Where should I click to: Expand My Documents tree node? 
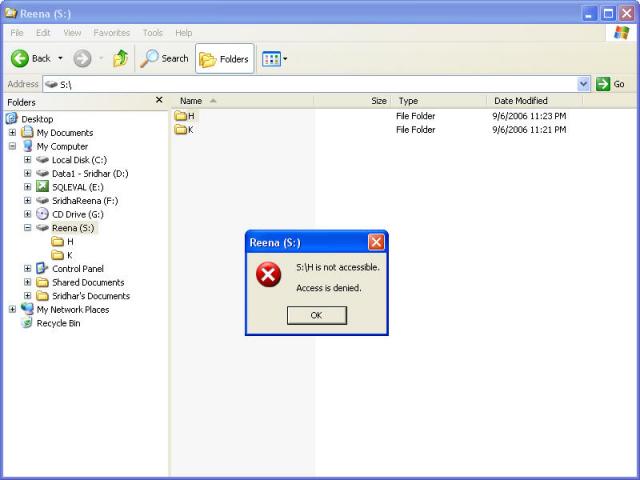(x=12, y=133)
